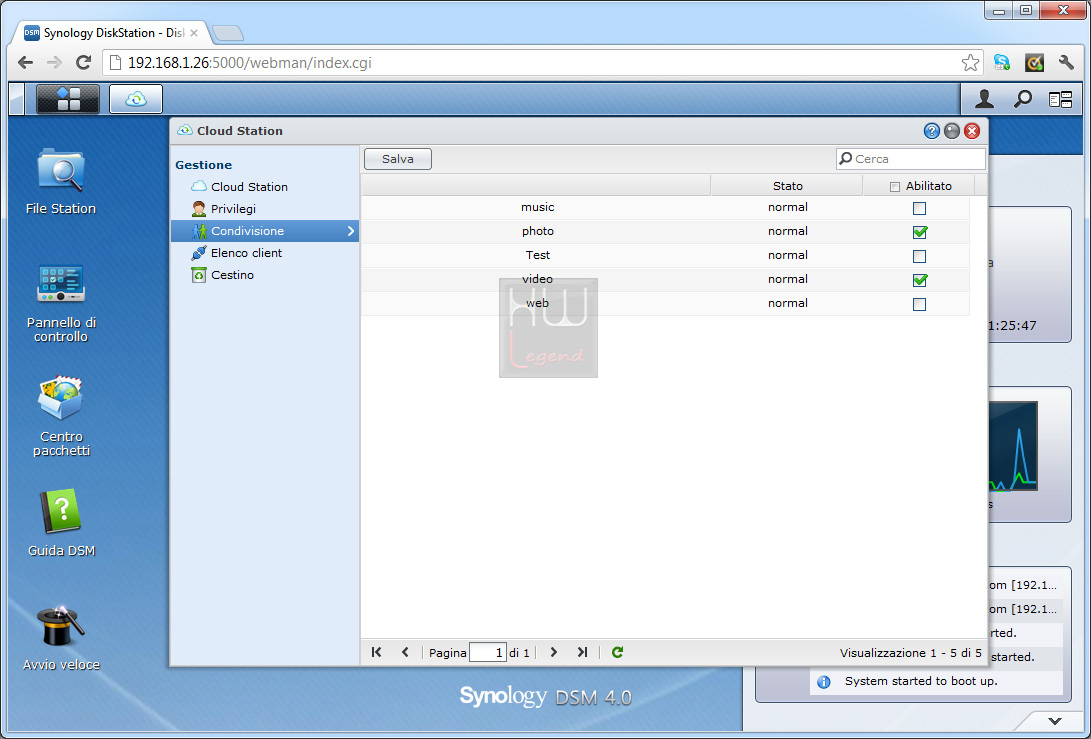
Task: Close Synology DiskStation browser tab
Action: tap(194, 33)
